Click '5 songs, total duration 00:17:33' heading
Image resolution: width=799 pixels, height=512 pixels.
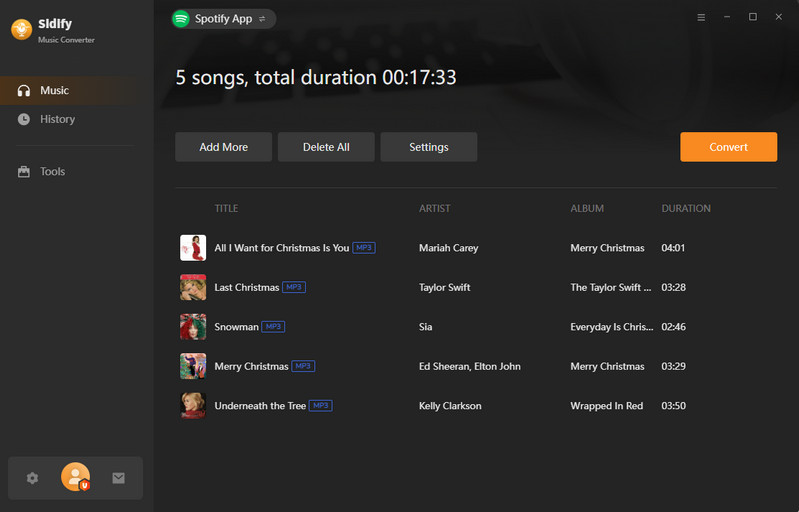316,78
